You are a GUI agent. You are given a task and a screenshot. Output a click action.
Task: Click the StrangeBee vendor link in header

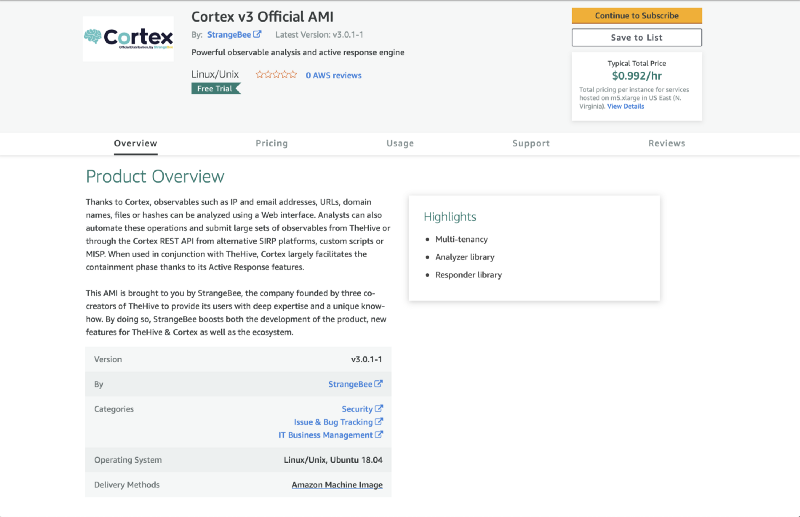click(229, 35)
